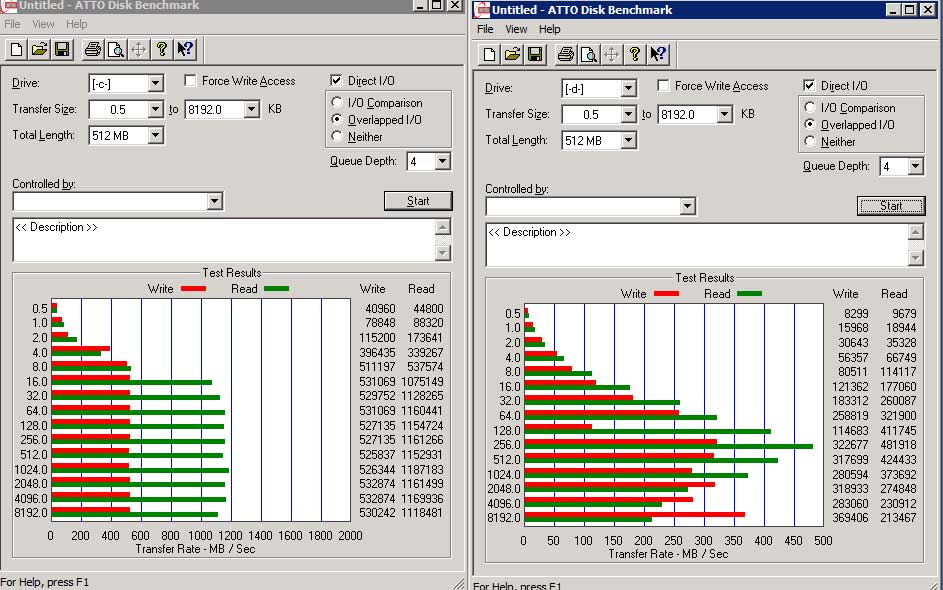
Task: Click the move arrows icon in right window
Action: pyautogui.click(x=611, y=55)
